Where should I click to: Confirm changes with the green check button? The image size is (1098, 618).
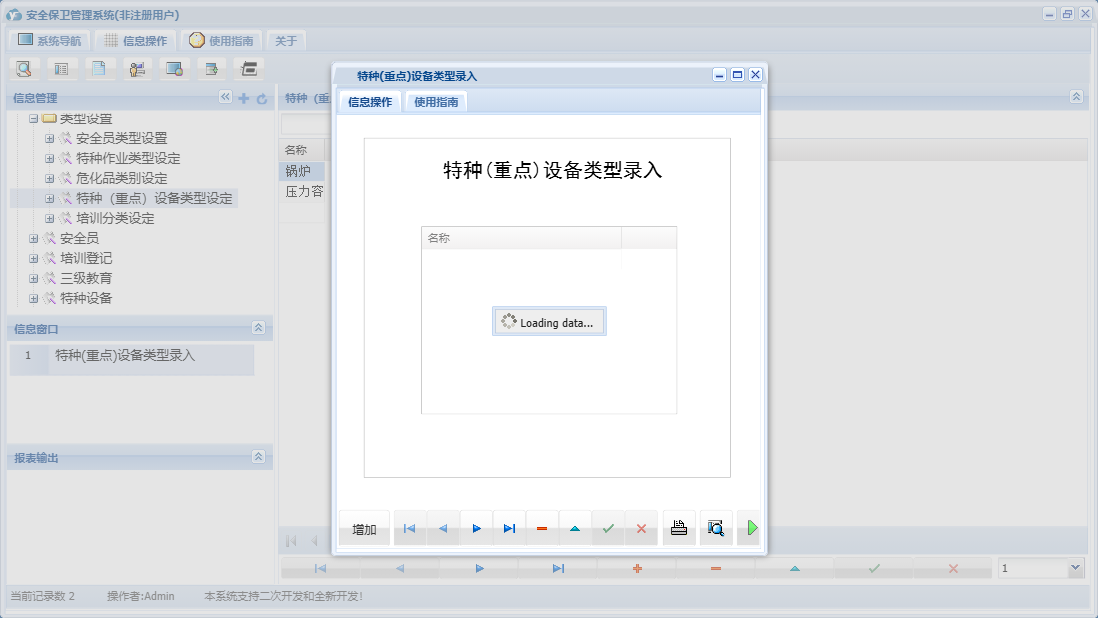(608, 528)
